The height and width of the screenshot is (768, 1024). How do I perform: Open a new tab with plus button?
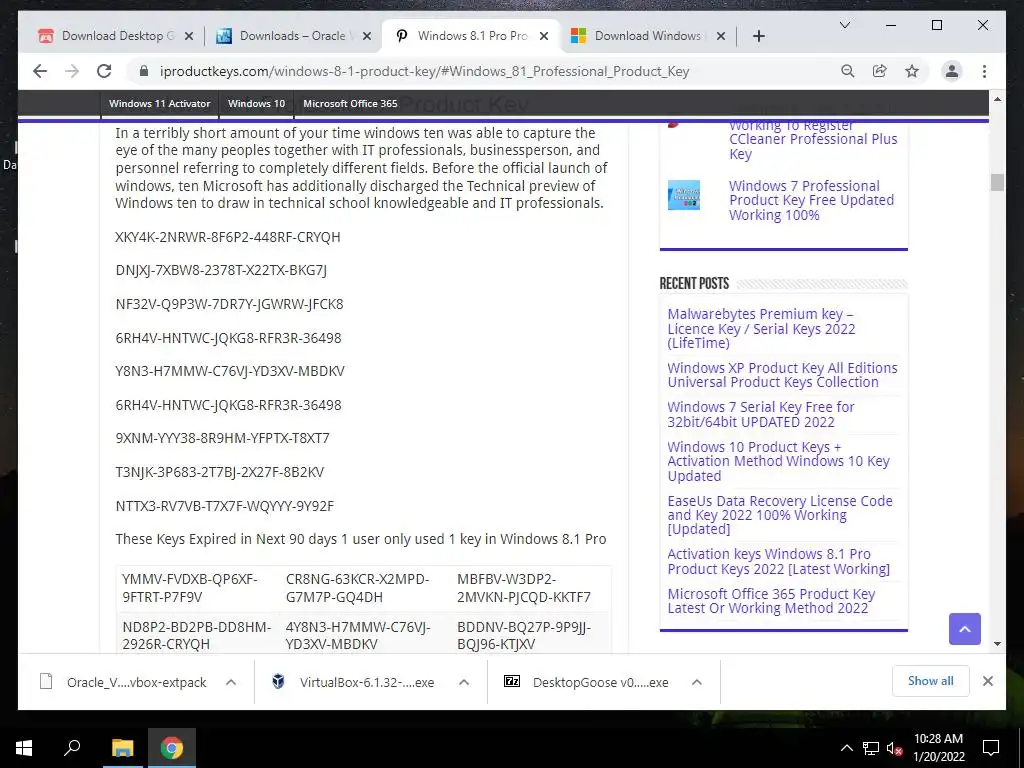coord(758,36)
